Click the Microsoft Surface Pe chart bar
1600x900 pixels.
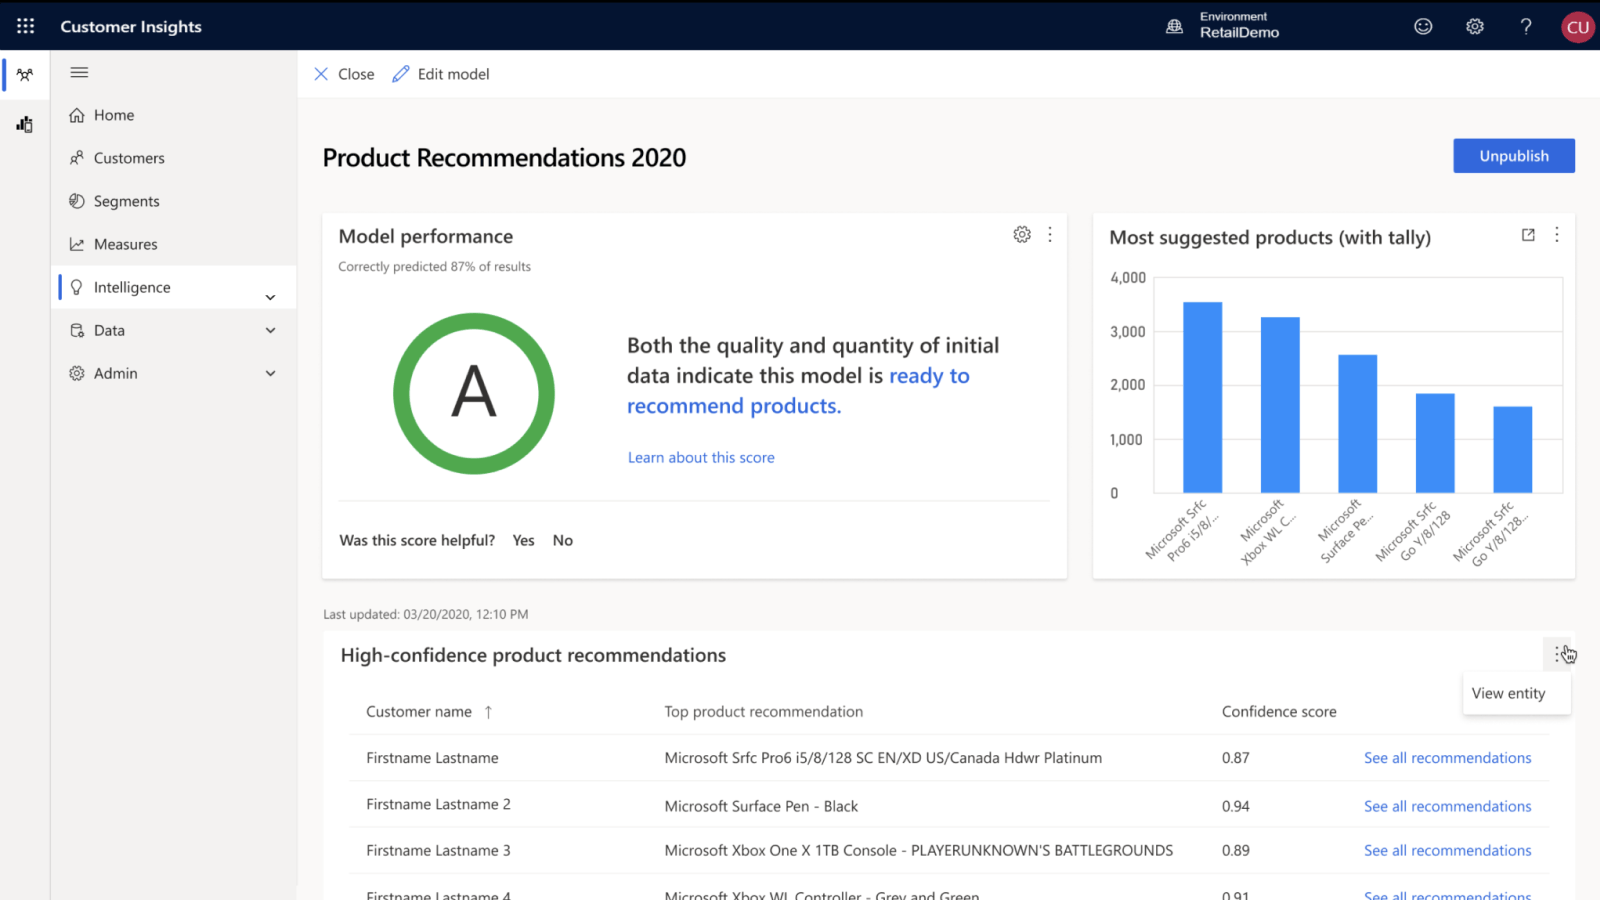pyautogui.click(x=1357, y=423)
